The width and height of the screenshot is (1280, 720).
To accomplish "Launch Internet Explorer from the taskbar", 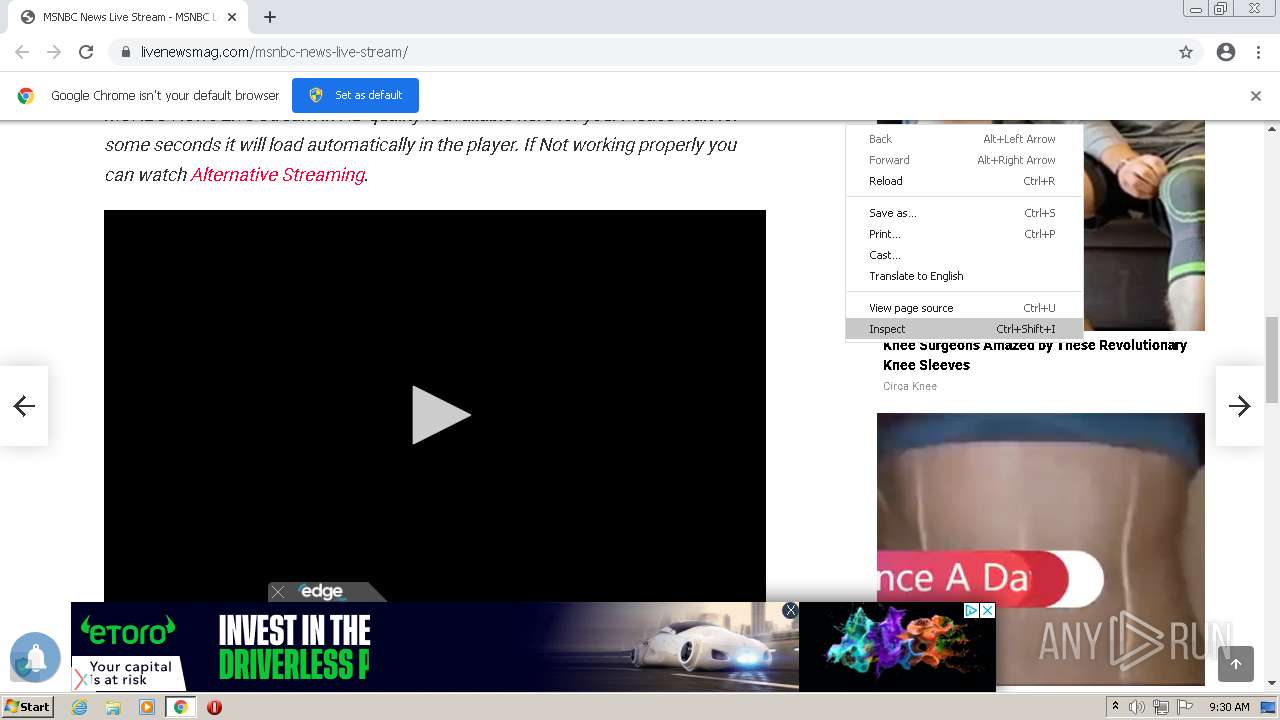I will coord(80,707).
